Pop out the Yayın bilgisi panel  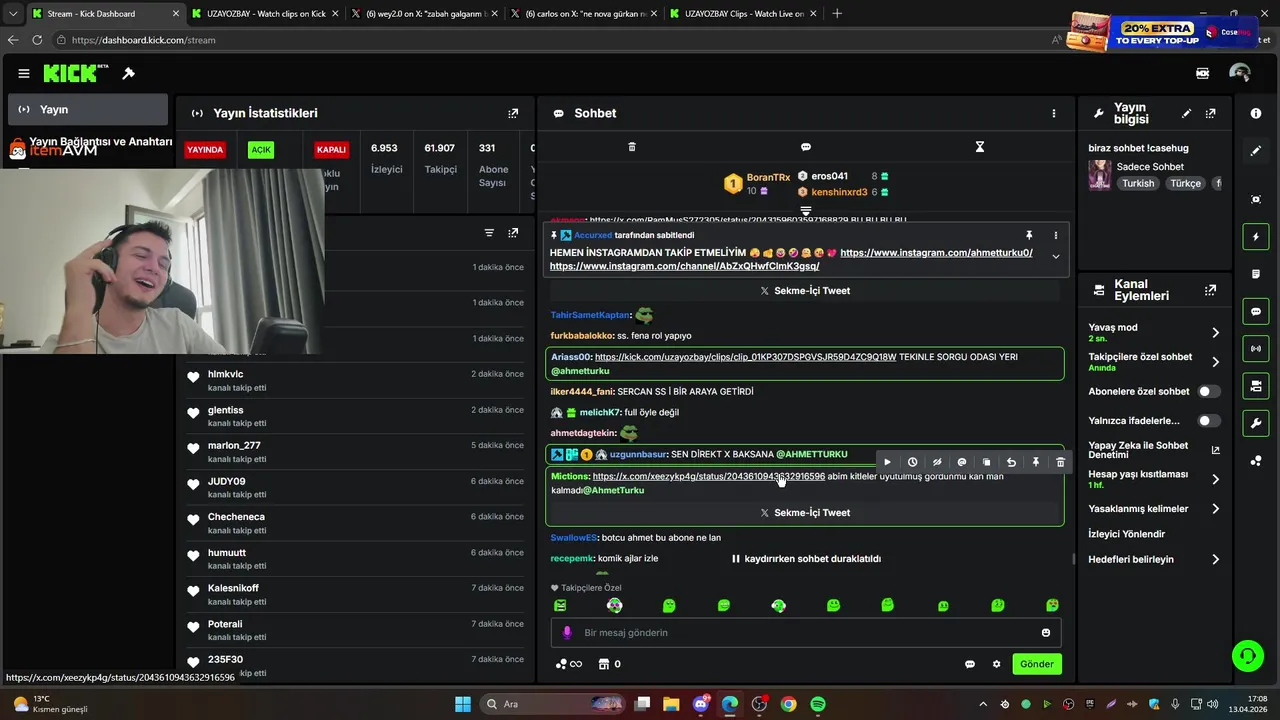(x=1210, y=113)
